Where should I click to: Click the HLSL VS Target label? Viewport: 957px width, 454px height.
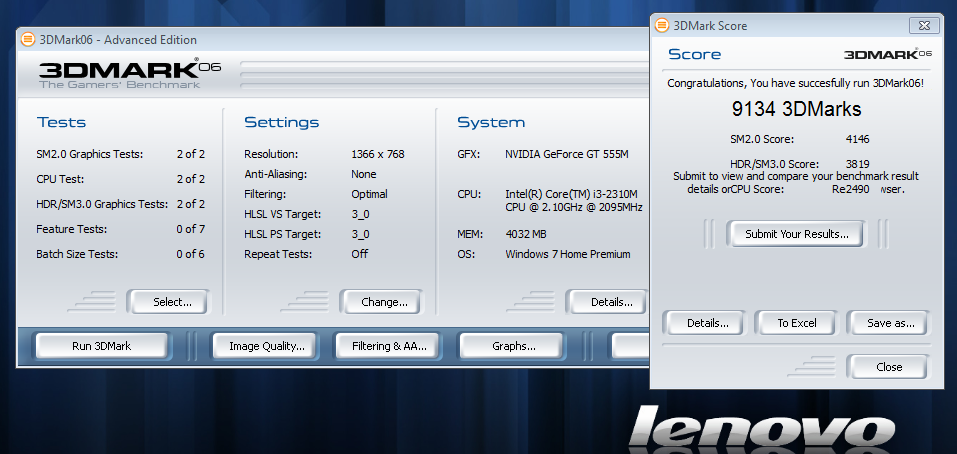pyautogui.click(x=283, y=214)
